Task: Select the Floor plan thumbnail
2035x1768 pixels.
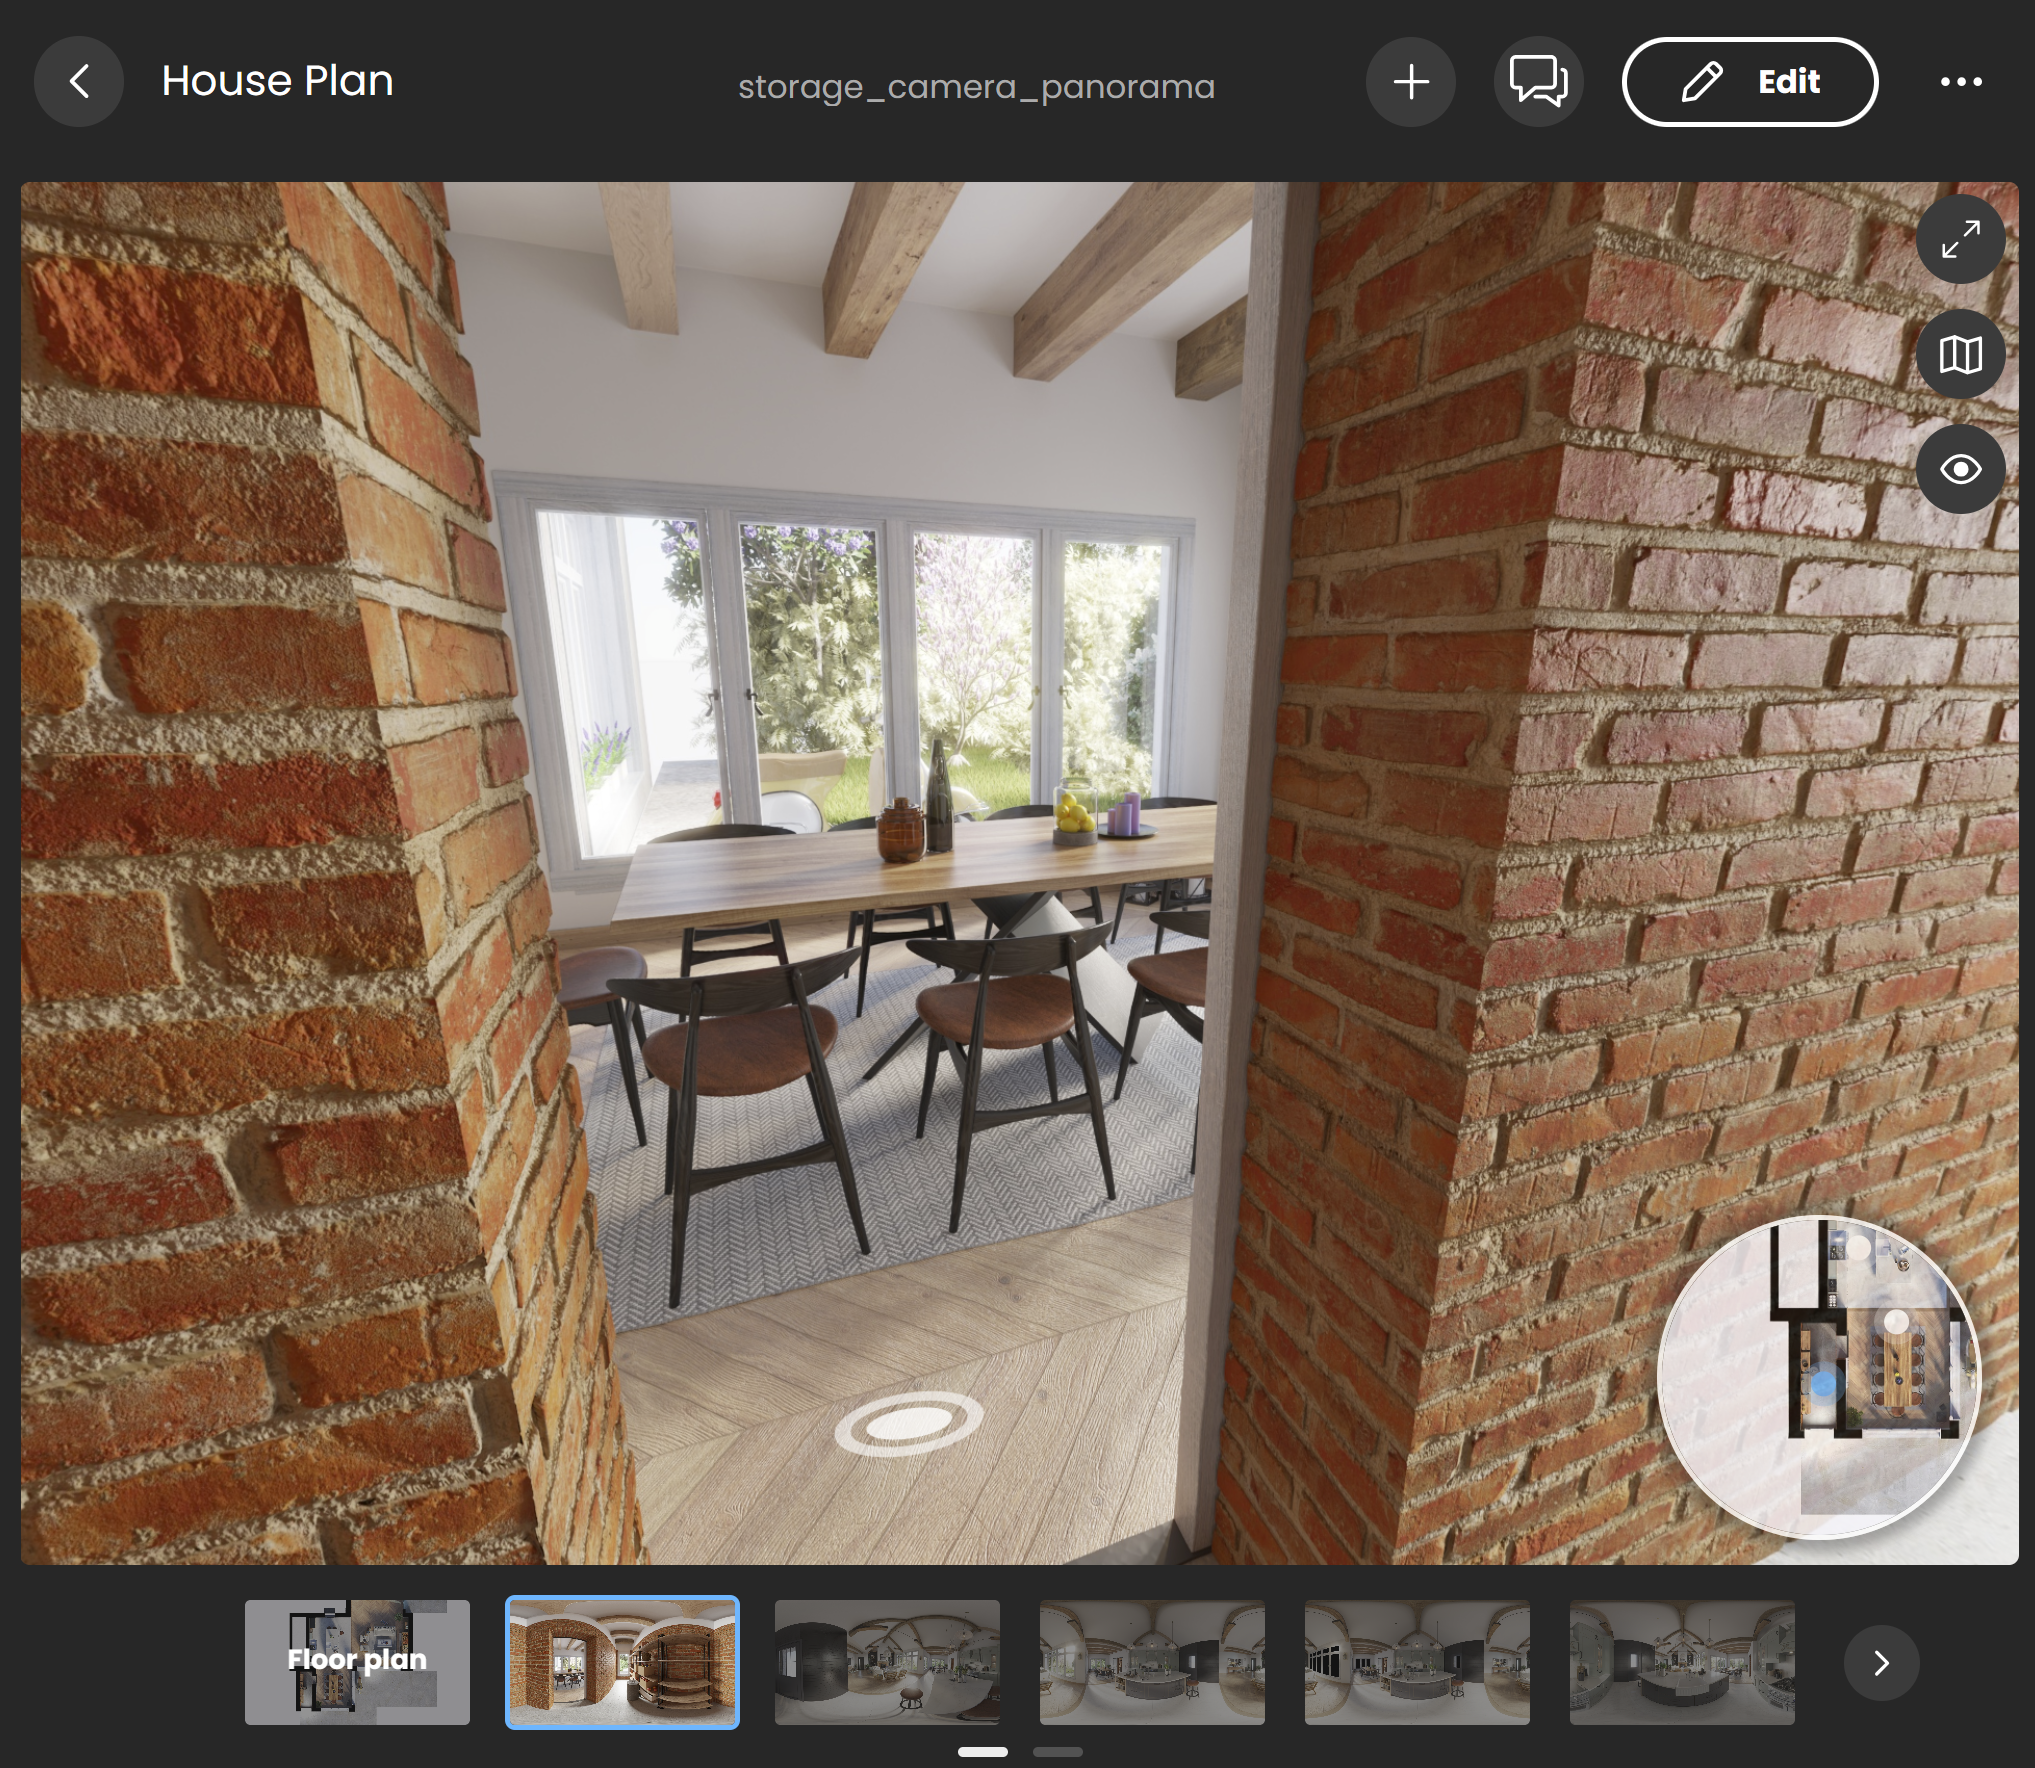Action: pos(357,1662)
